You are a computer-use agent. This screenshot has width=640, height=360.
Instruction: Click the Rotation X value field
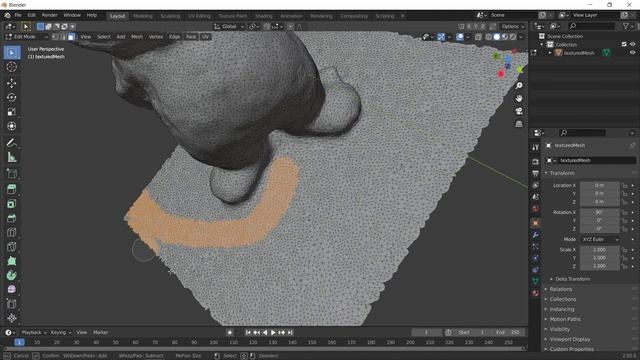coord(600,213)
